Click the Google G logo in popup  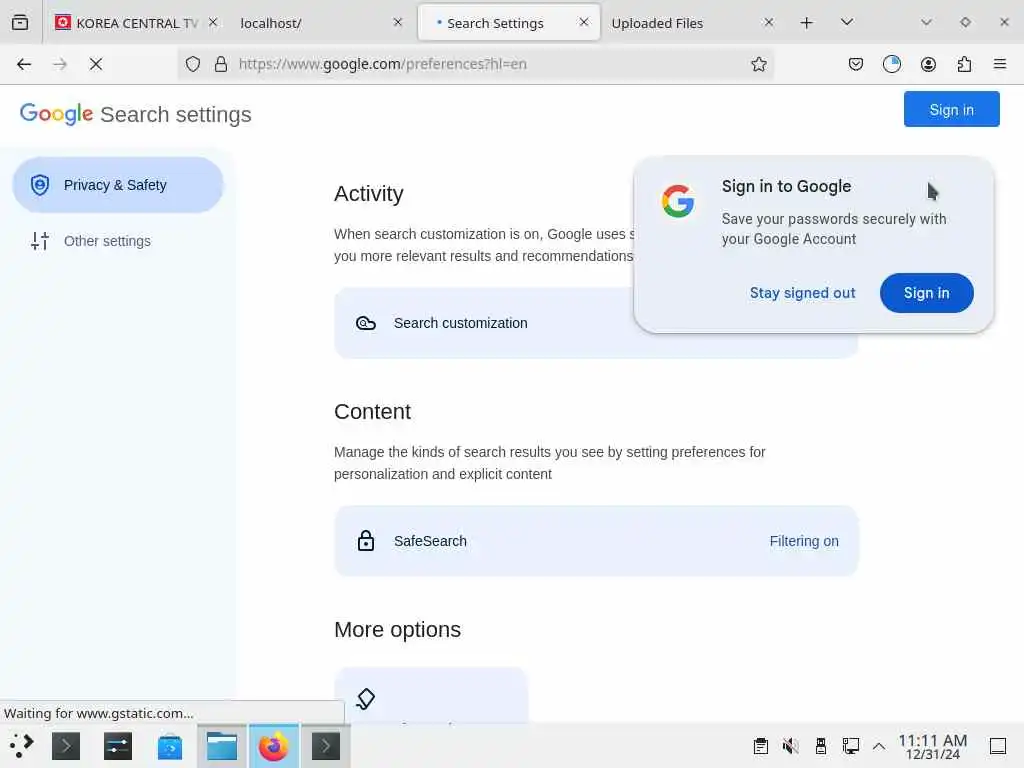pyautogui.click(x=678, y=200)
